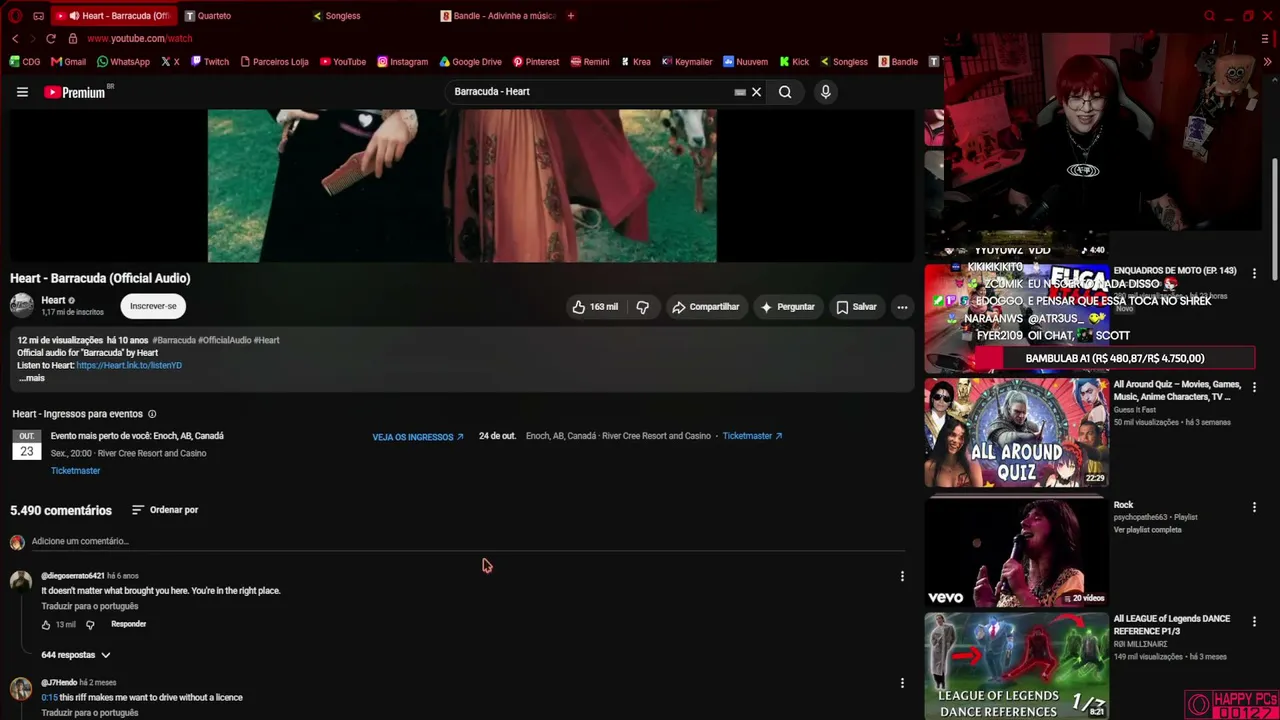Click Ver playlist completa under Rock
Viewport: 1280px width, 720px height.
(x=1148, y=530)
